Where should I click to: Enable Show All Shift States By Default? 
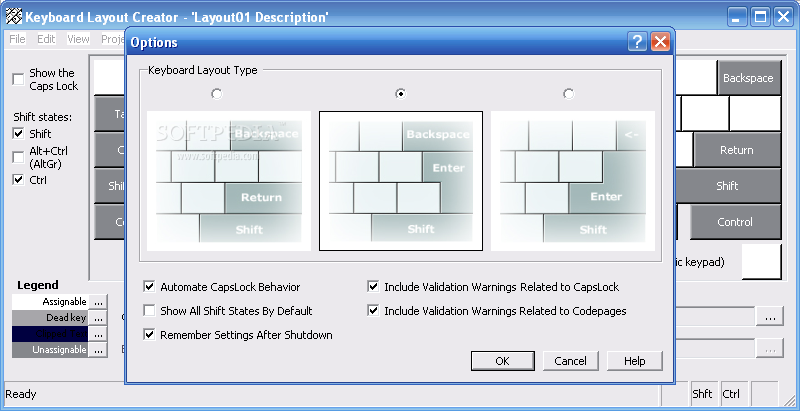(x=149, y=311)
